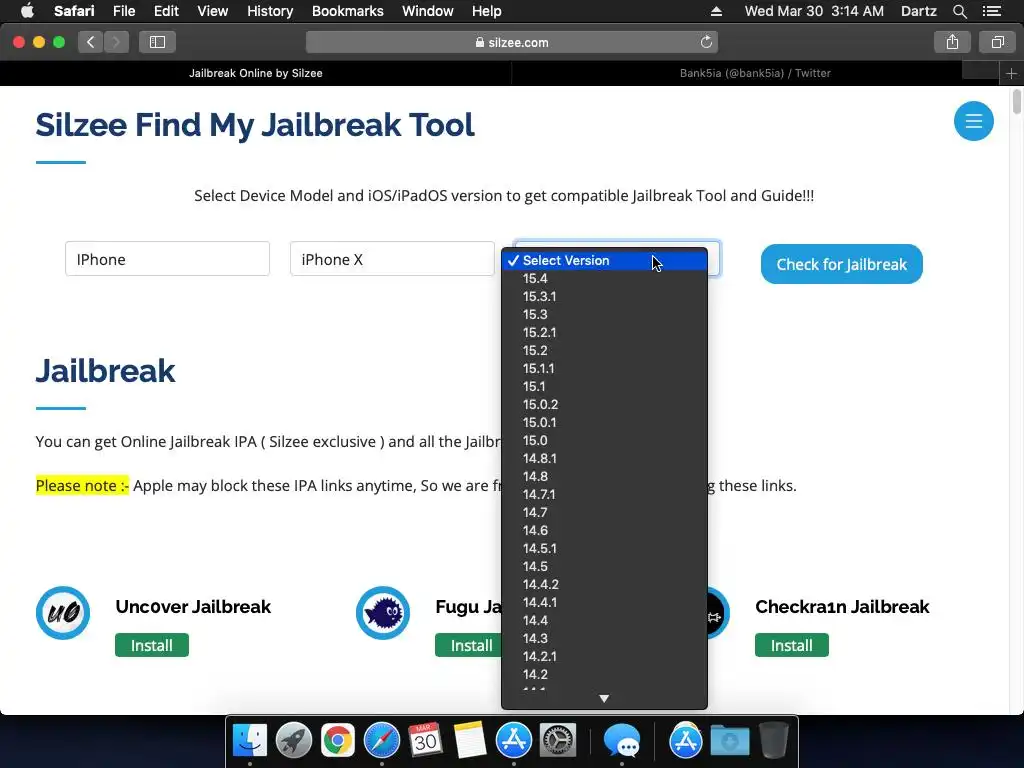The width and height of the screenshot is (1024, 768).
Task: Select version 14.6 from the list
Action: pyautogui.click(x=604, y=530)
